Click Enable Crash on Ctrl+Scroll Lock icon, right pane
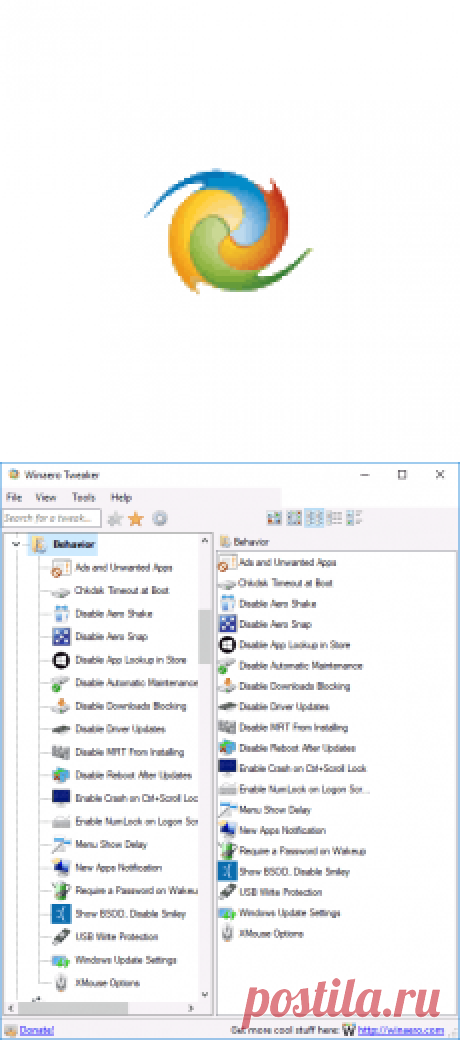Screen dimensions: 460x1040 click(x=227, y=768)
